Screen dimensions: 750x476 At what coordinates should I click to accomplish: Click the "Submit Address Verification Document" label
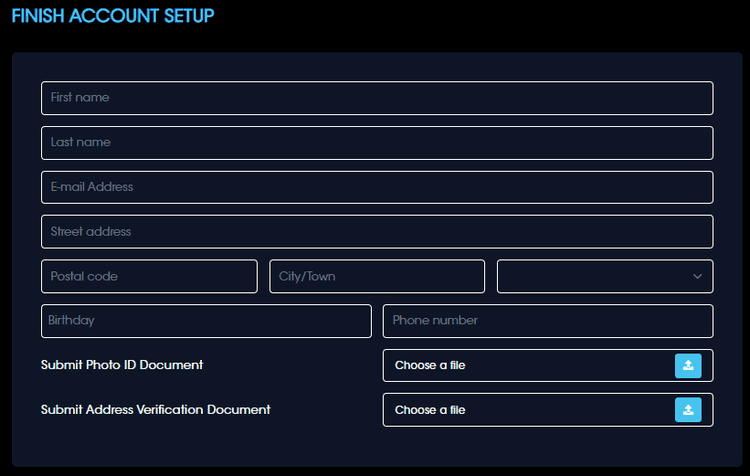point(155,409)
